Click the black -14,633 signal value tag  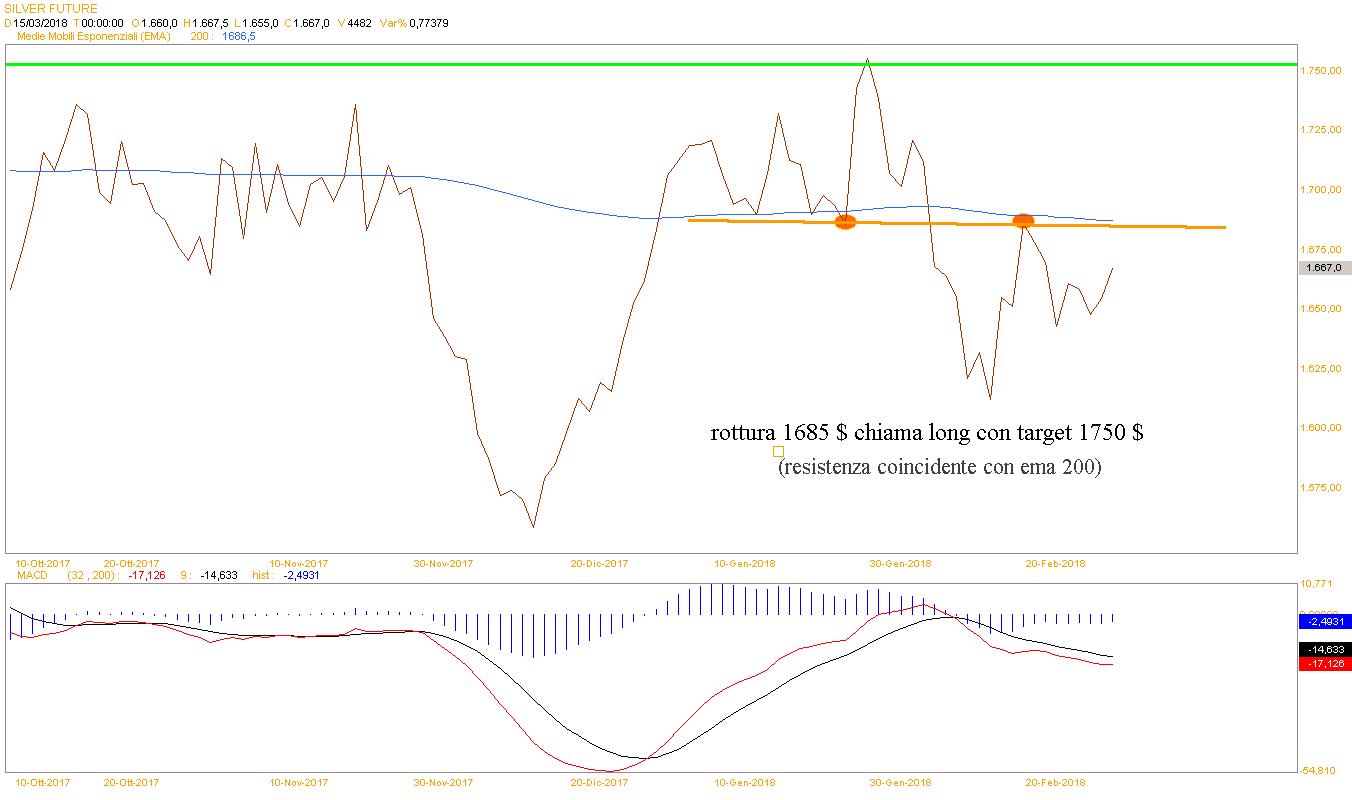point(1324,649)
